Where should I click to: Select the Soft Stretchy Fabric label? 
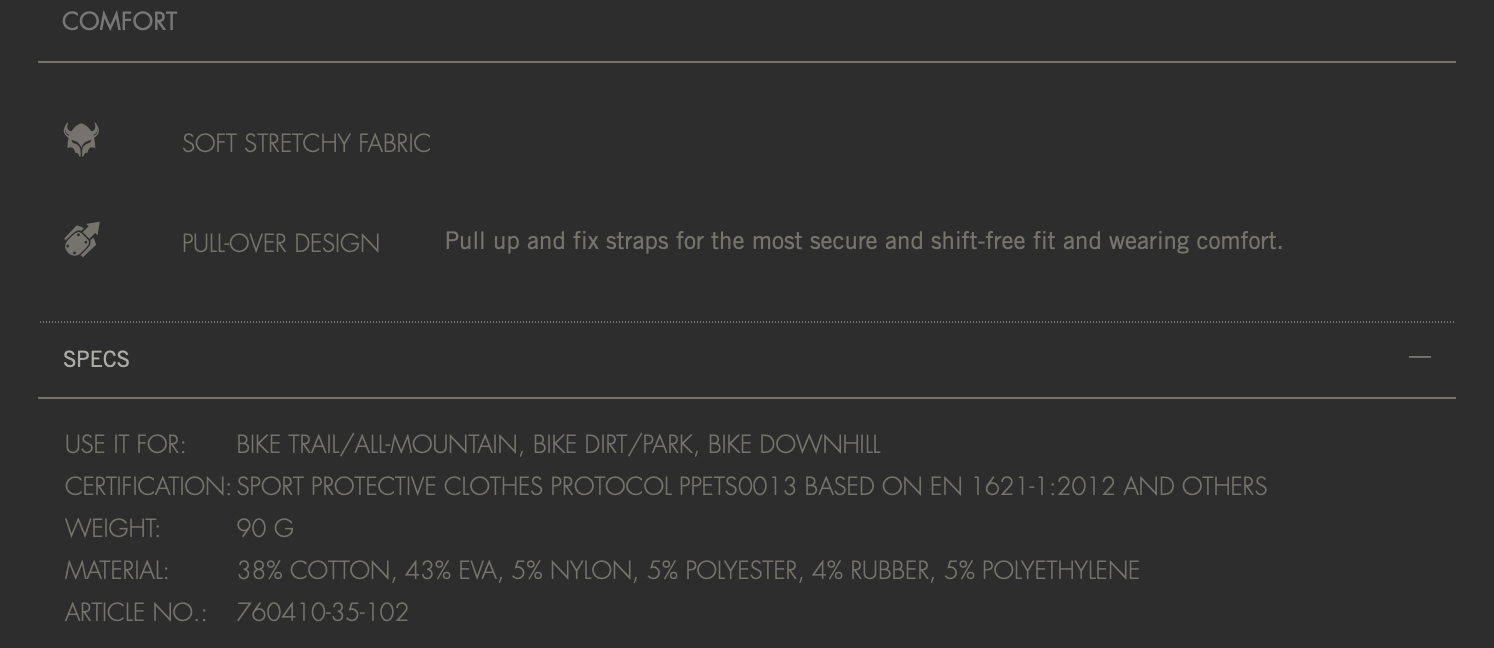point(306,143)
